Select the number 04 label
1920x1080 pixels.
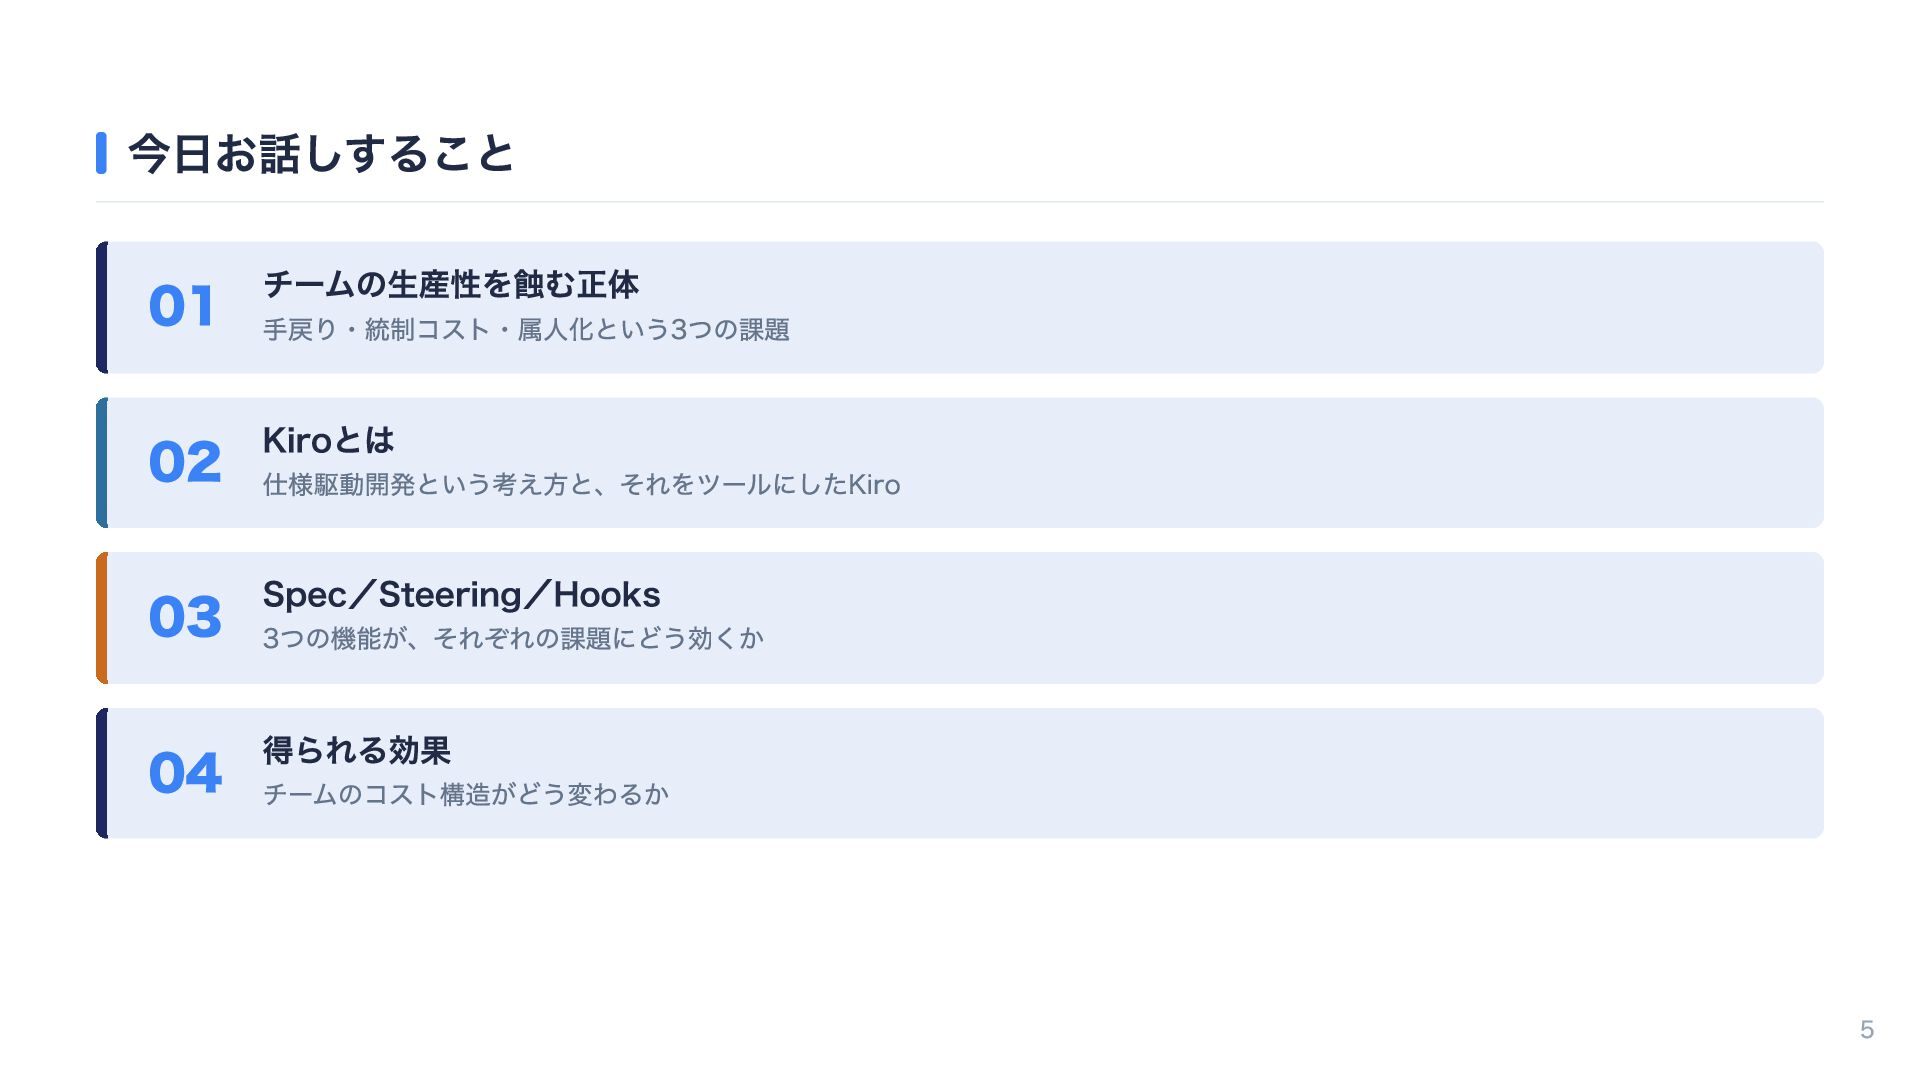click(185, 773)
